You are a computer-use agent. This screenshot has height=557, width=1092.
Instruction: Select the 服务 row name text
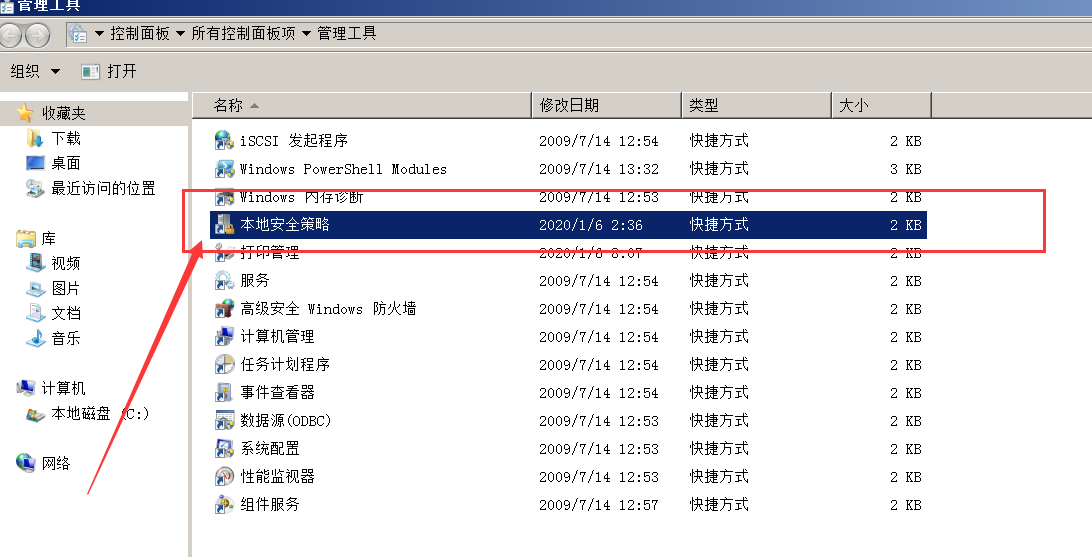(255, 281)
